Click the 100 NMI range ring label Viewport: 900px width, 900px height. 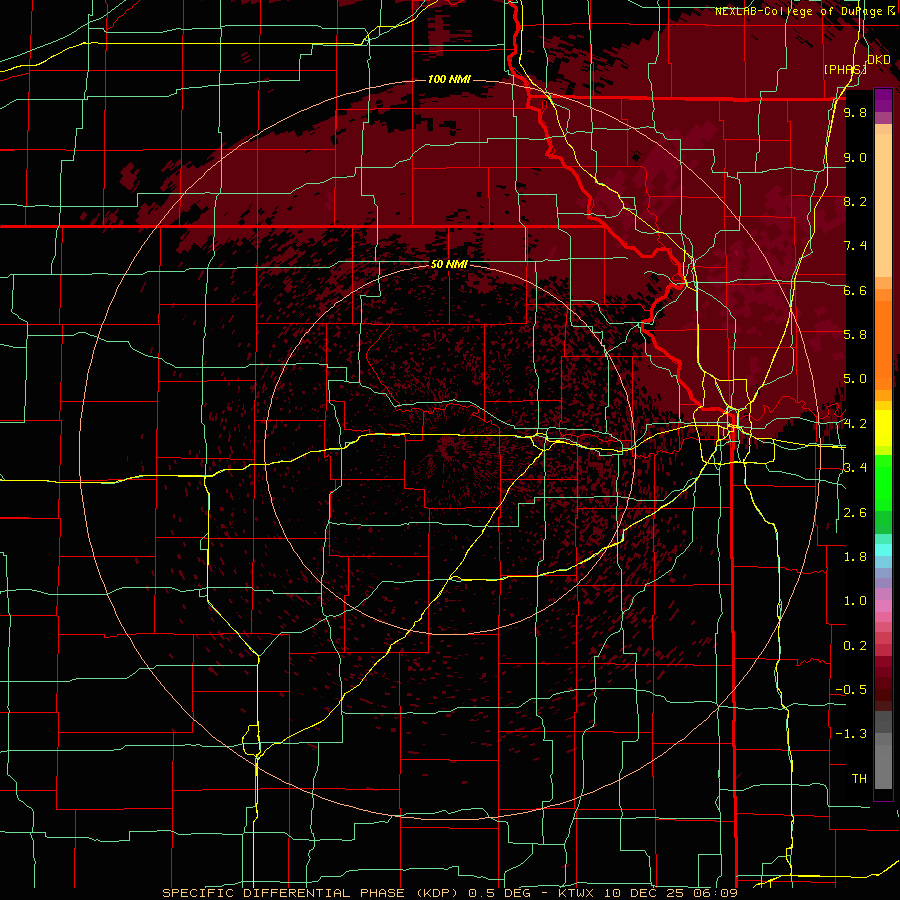(449, 79)
